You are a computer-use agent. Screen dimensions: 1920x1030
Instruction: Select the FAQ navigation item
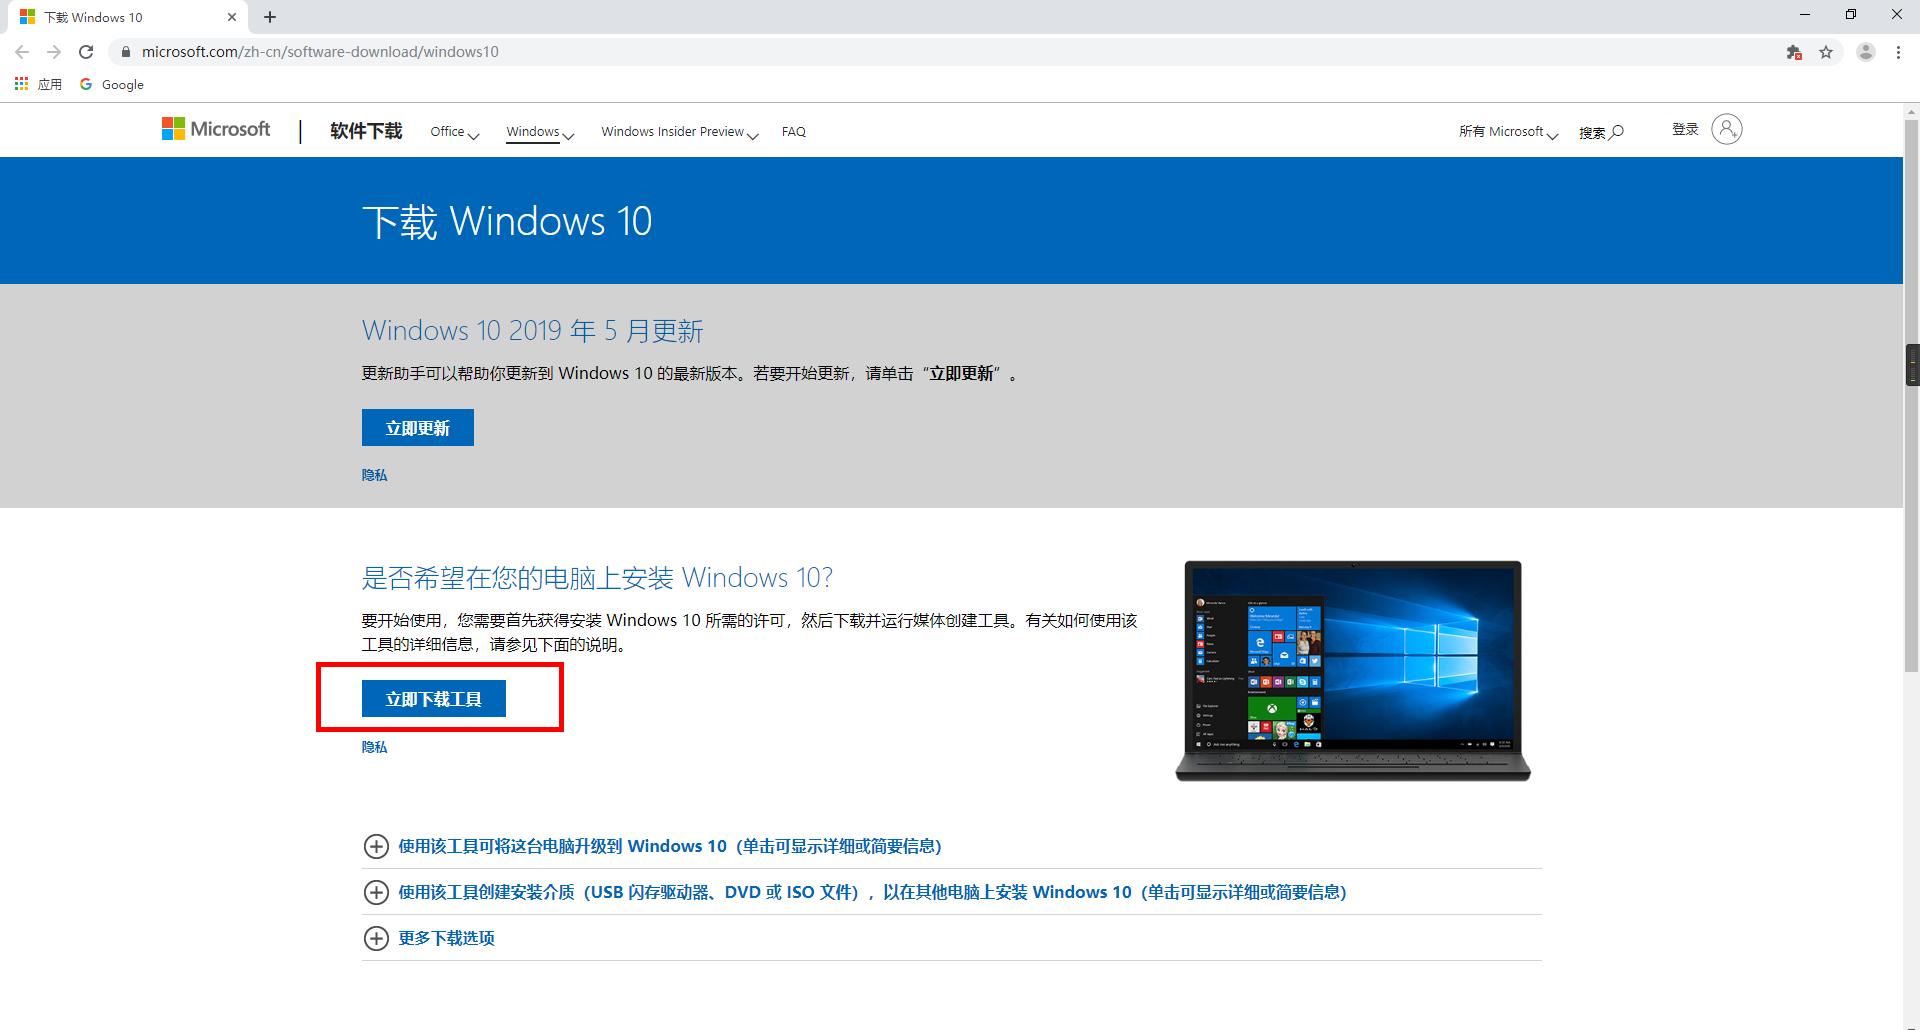tap(793, 131)
